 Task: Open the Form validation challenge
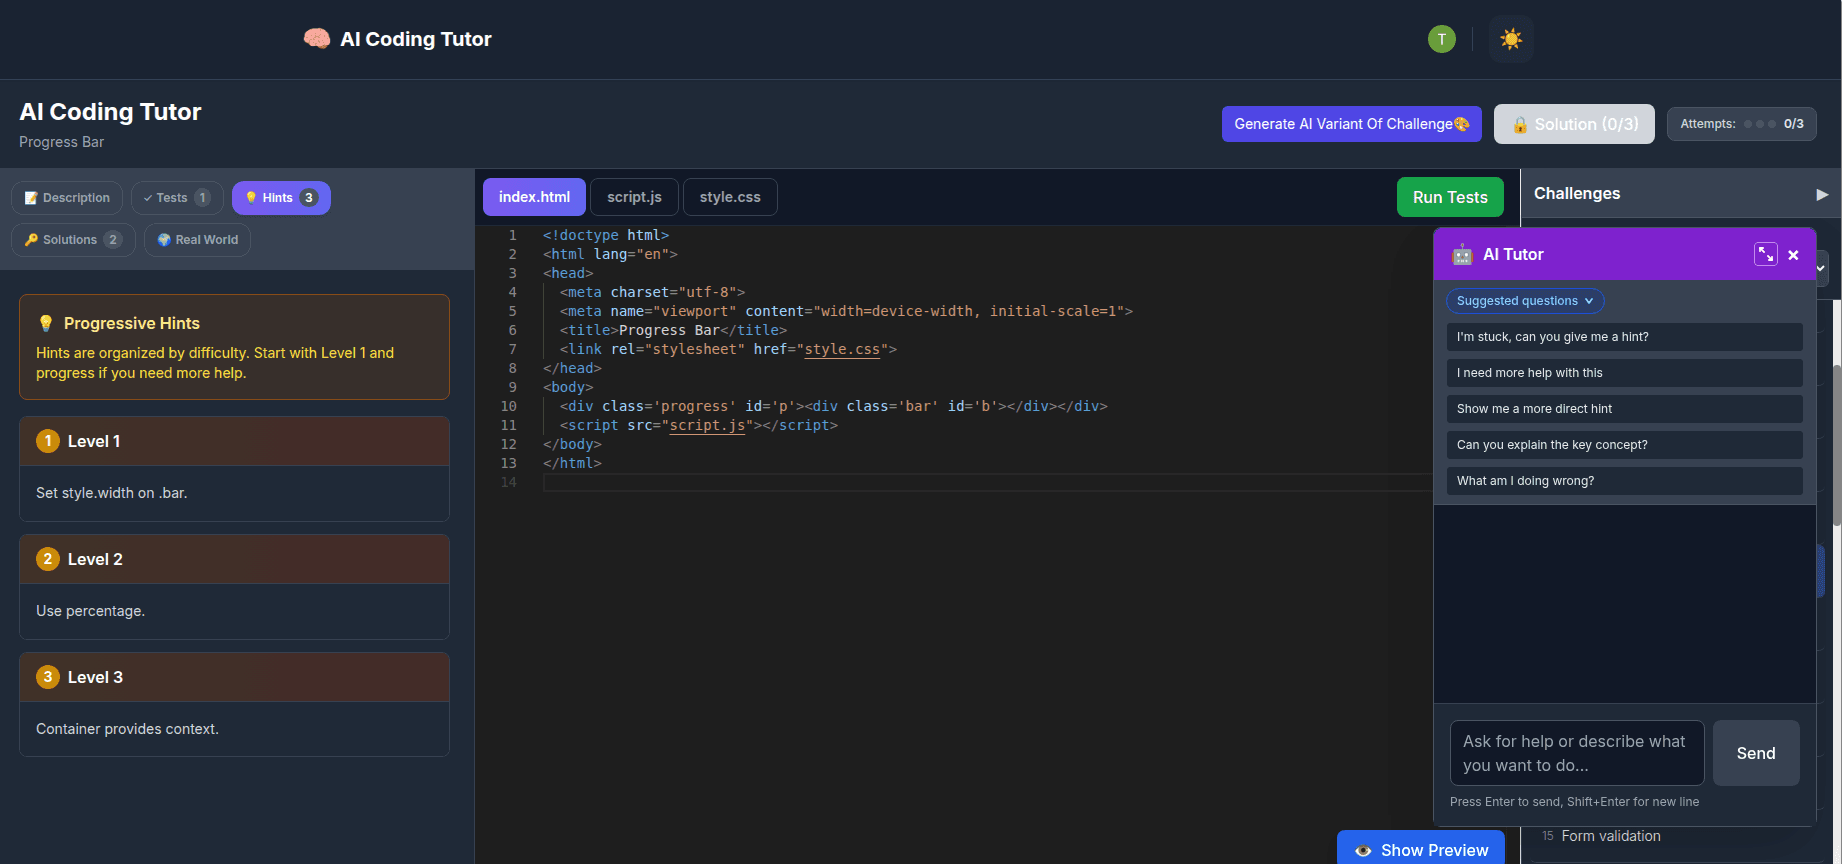1610,836
